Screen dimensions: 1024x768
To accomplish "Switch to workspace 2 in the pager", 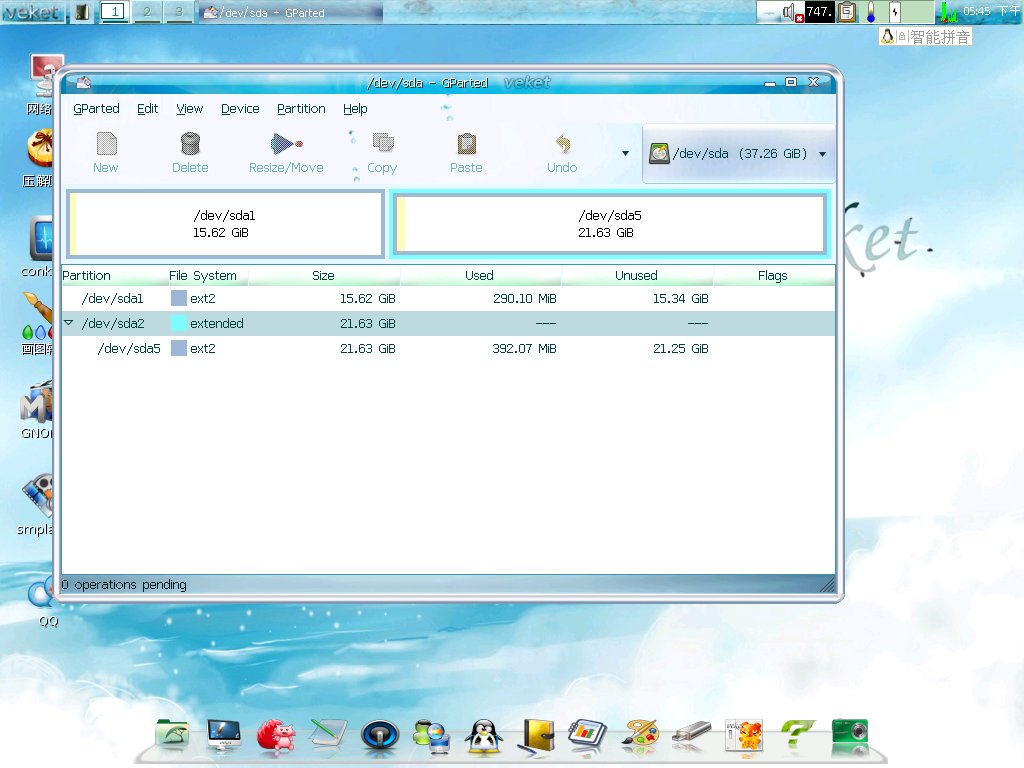I will (147, 12).
